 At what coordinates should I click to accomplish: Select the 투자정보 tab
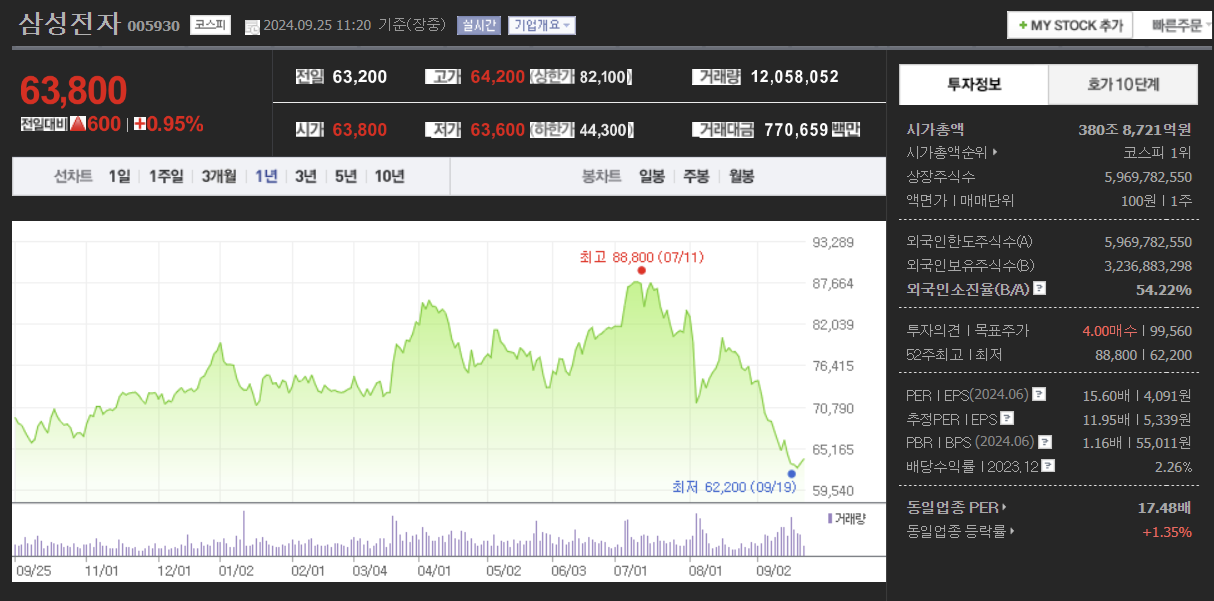974,84
